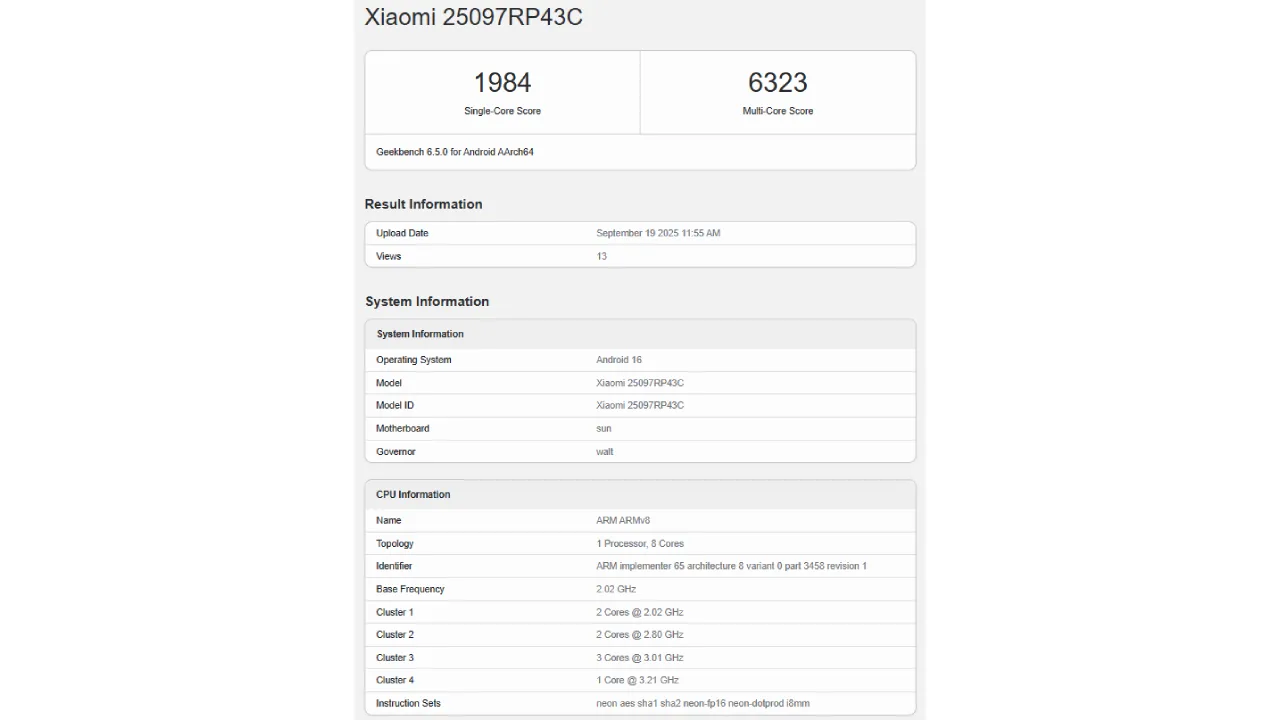Select the 'Cluster 4' row label
1280x720 pixels.
[x=395, y=680]
